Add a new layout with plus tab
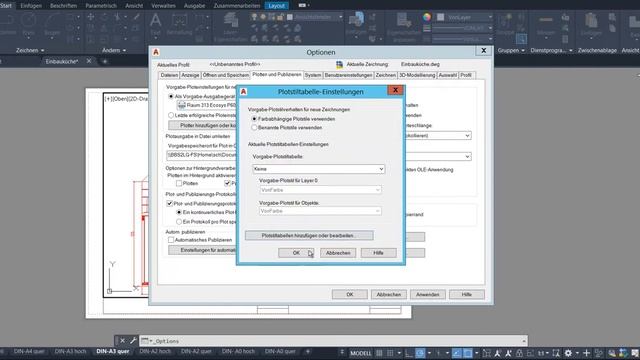The height and width of the screenshot is (360, 640). click(308, 351)
